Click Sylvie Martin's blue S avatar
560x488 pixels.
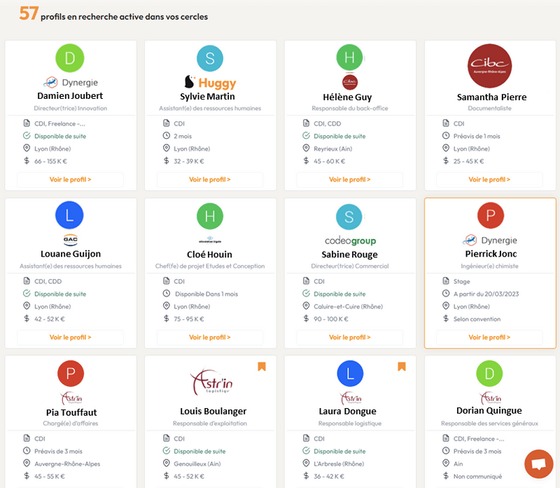[x=210, y=58]
